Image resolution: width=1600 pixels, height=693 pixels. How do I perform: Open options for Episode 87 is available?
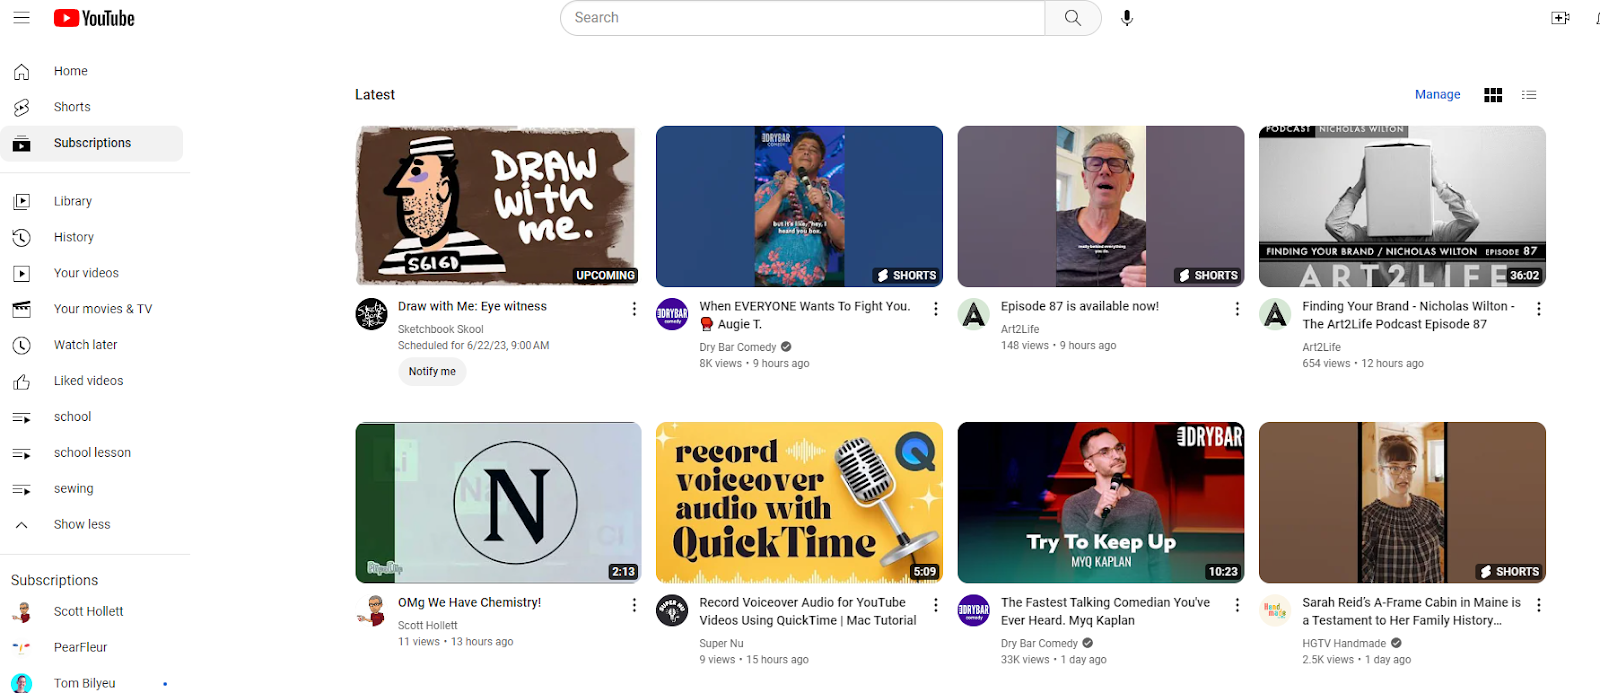click(x=1237, y=309)
